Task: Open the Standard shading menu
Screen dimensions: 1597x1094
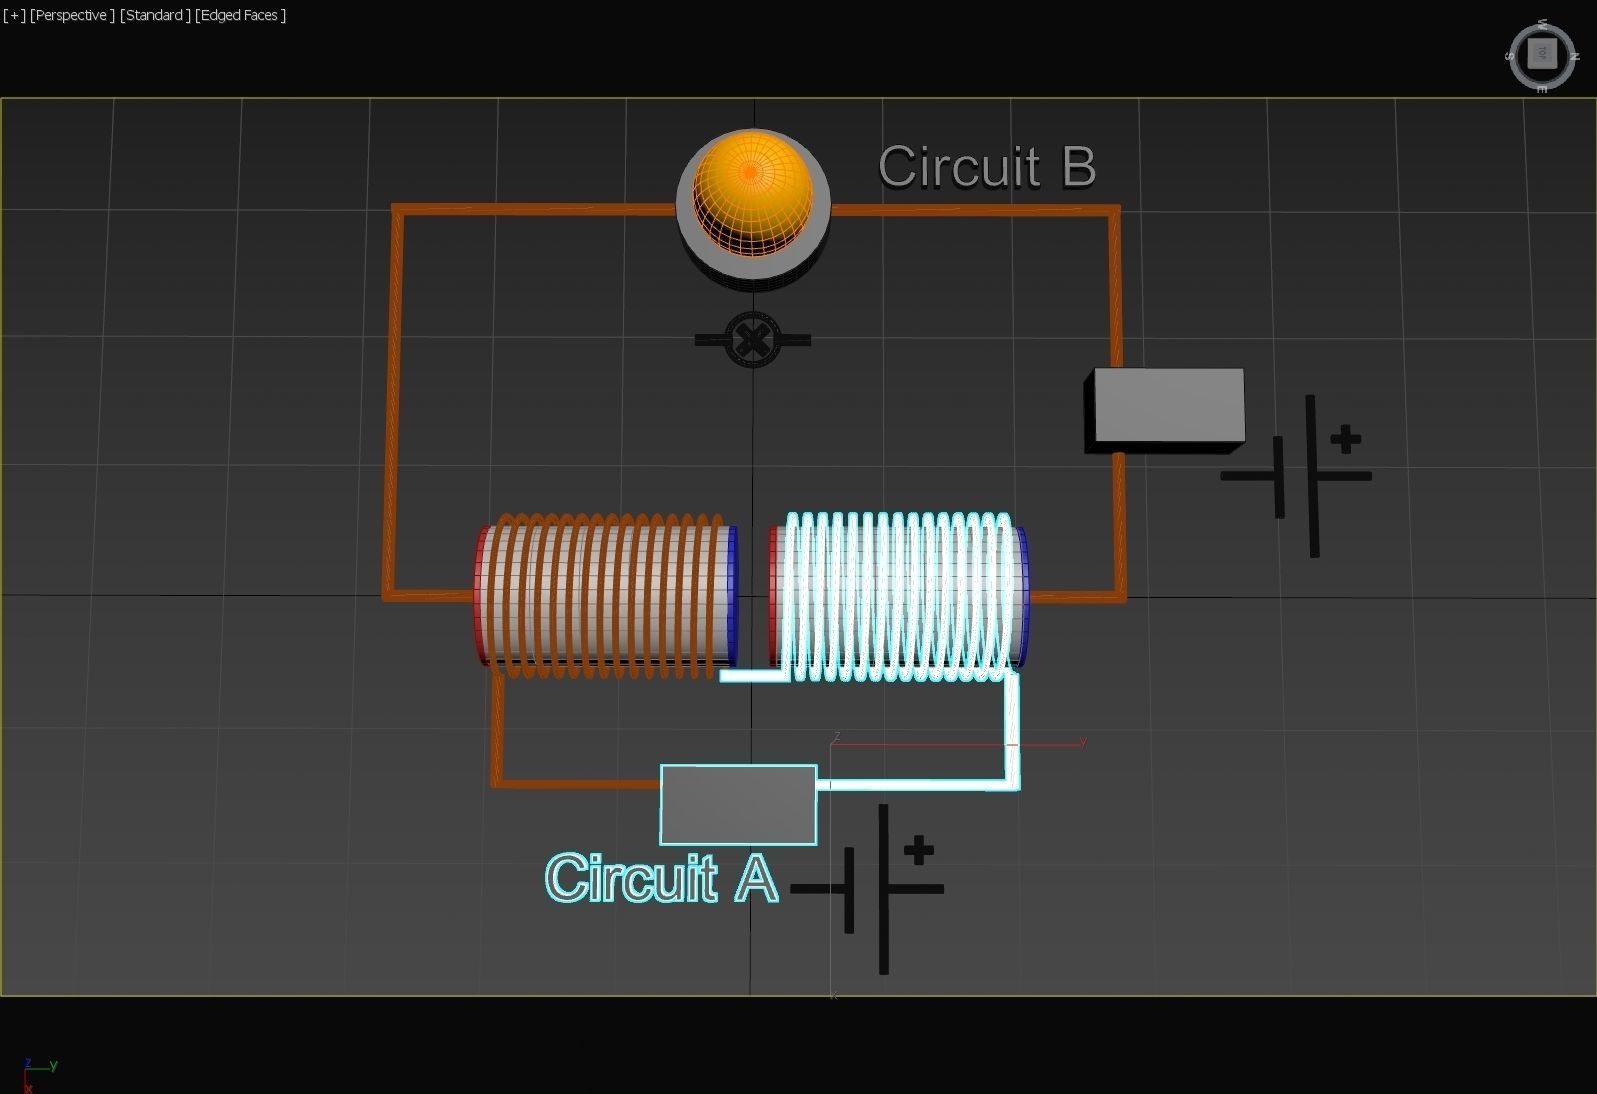Action: click(x=155, y=15)
